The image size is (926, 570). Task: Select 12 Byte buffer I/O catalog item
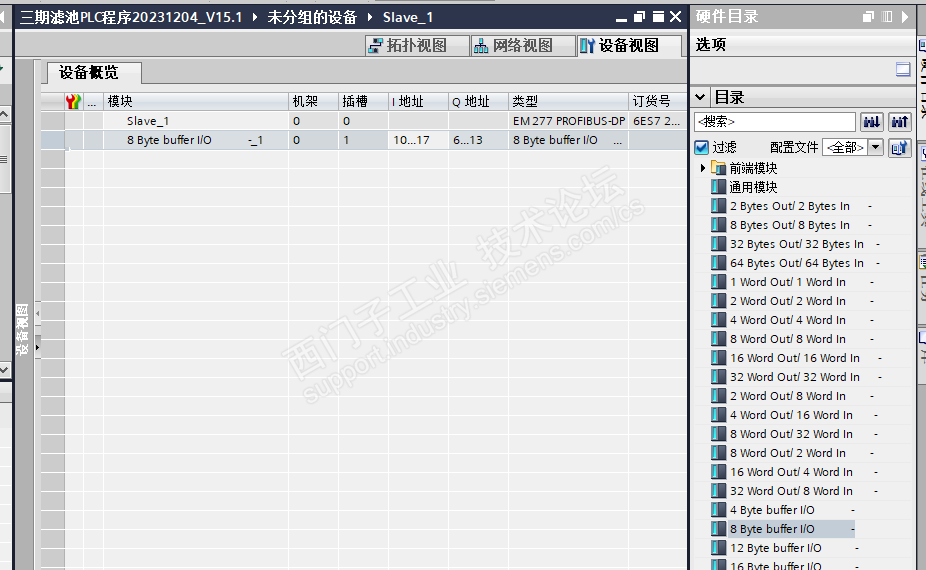tap(776, 548)
